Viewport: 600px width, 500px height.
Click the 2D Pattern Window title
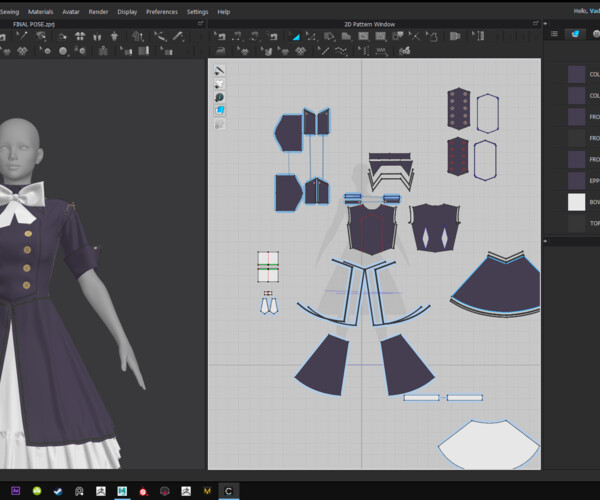point(369,24)
